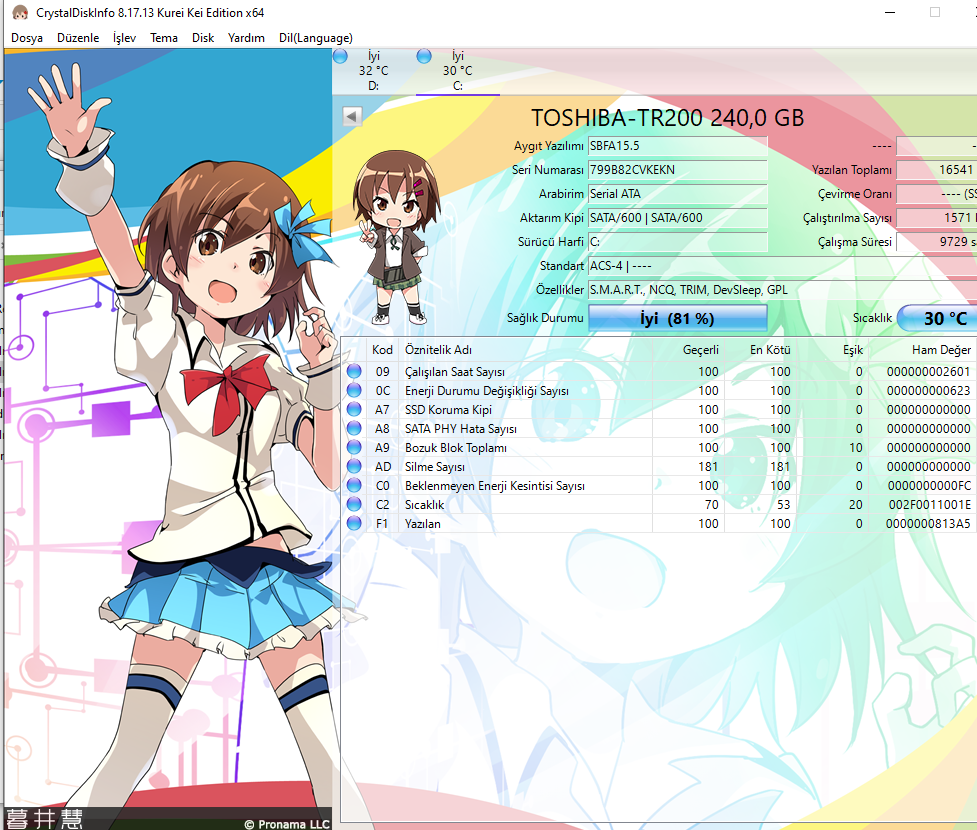The width and height of the screenshot is (977, 830).
Task: Open the Tema menu
Action: [164, 38]
